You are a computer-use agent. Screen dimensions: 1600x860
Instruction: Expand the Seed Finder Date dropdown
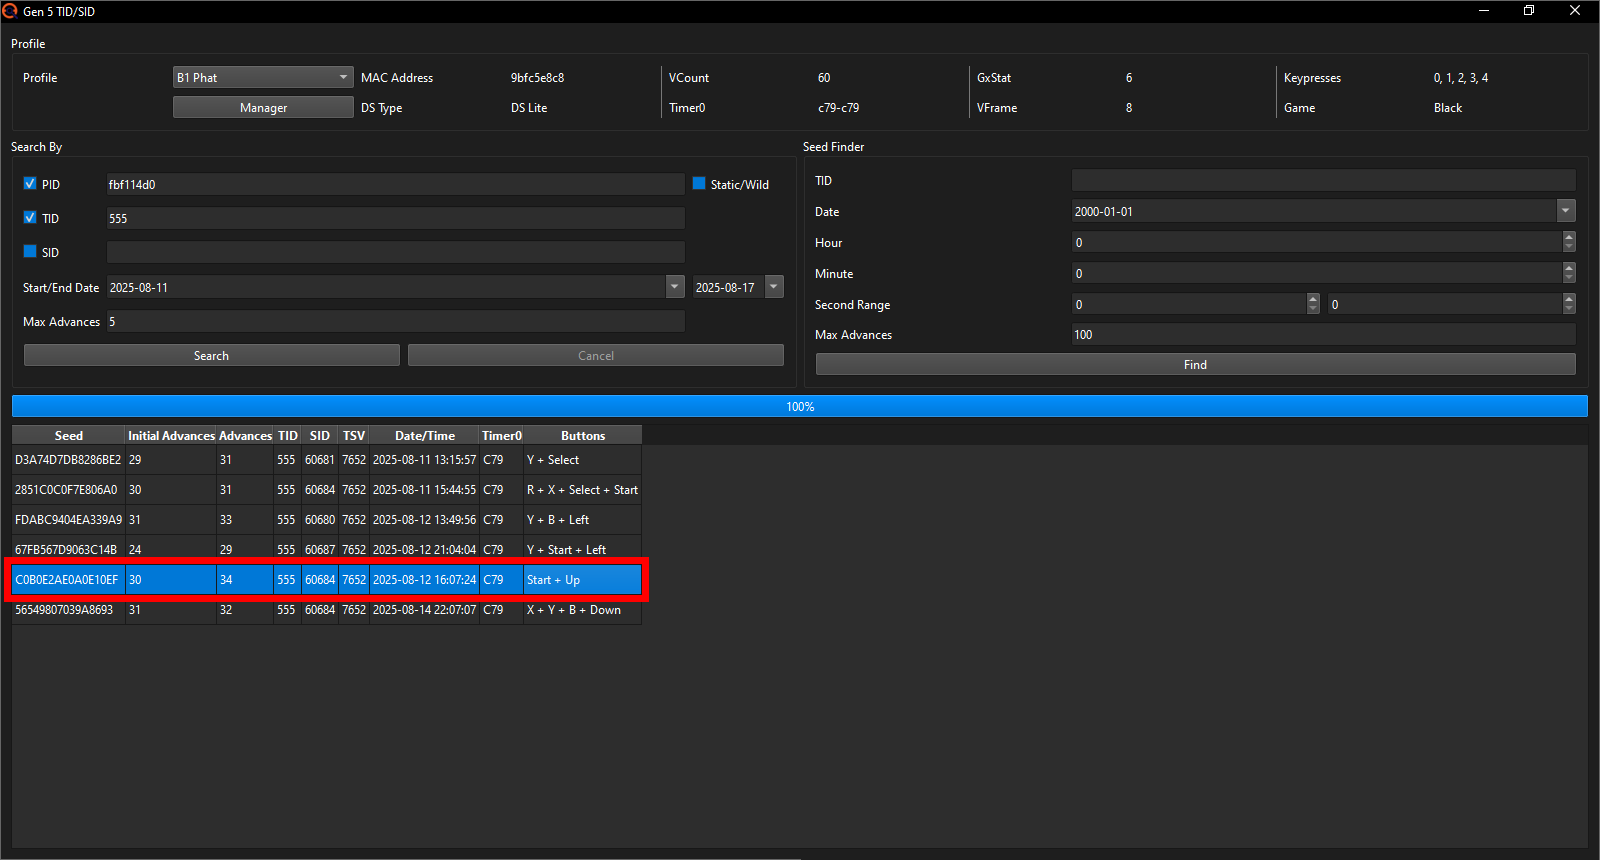[1565, 211]
